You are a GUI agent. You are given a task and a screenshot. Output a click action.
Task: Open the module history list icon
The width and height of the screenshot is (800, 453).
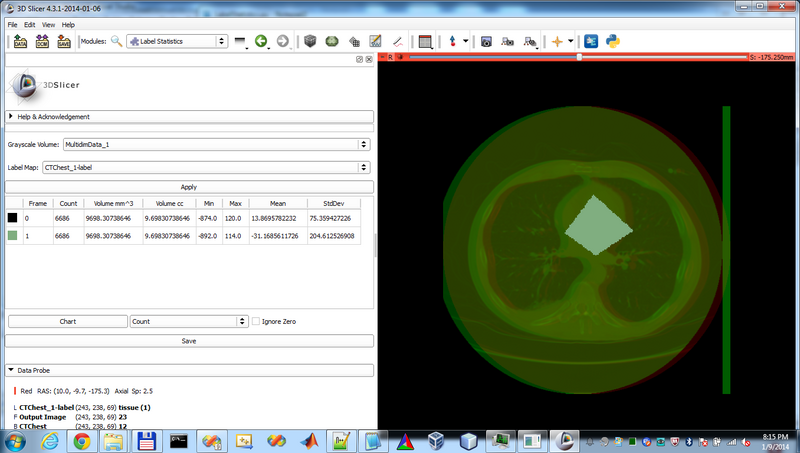click(240, 41)
